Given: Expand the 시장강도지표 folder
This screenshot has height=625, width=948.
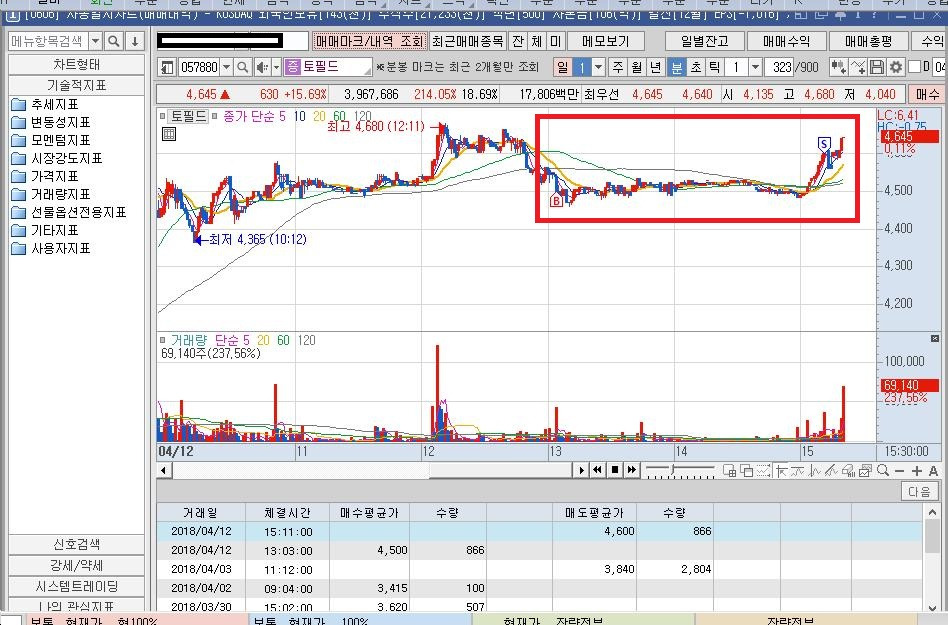Looking at the screenshot, I should point(57,158).
